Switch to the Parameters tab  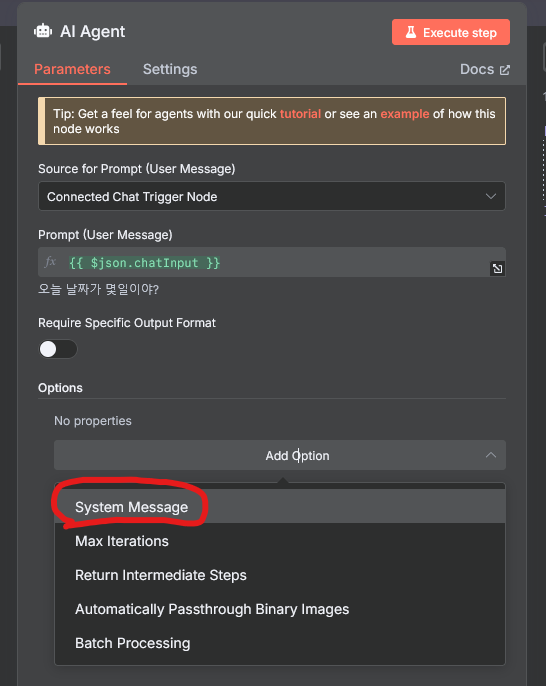coord(72,69)
